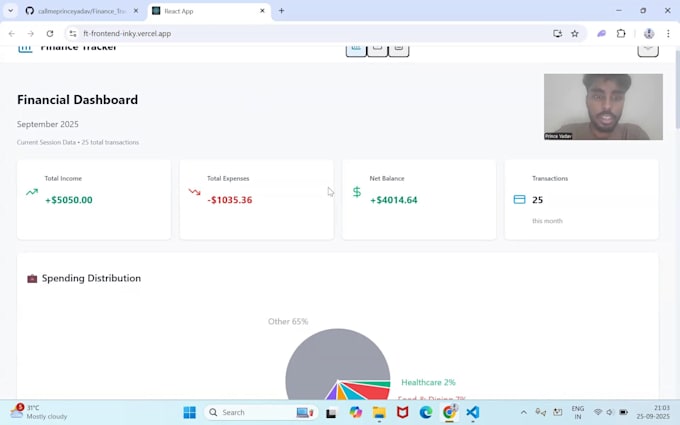Open the ENG IN language switcher
Viewport: 680px width, 425px height.
point(578,412)
